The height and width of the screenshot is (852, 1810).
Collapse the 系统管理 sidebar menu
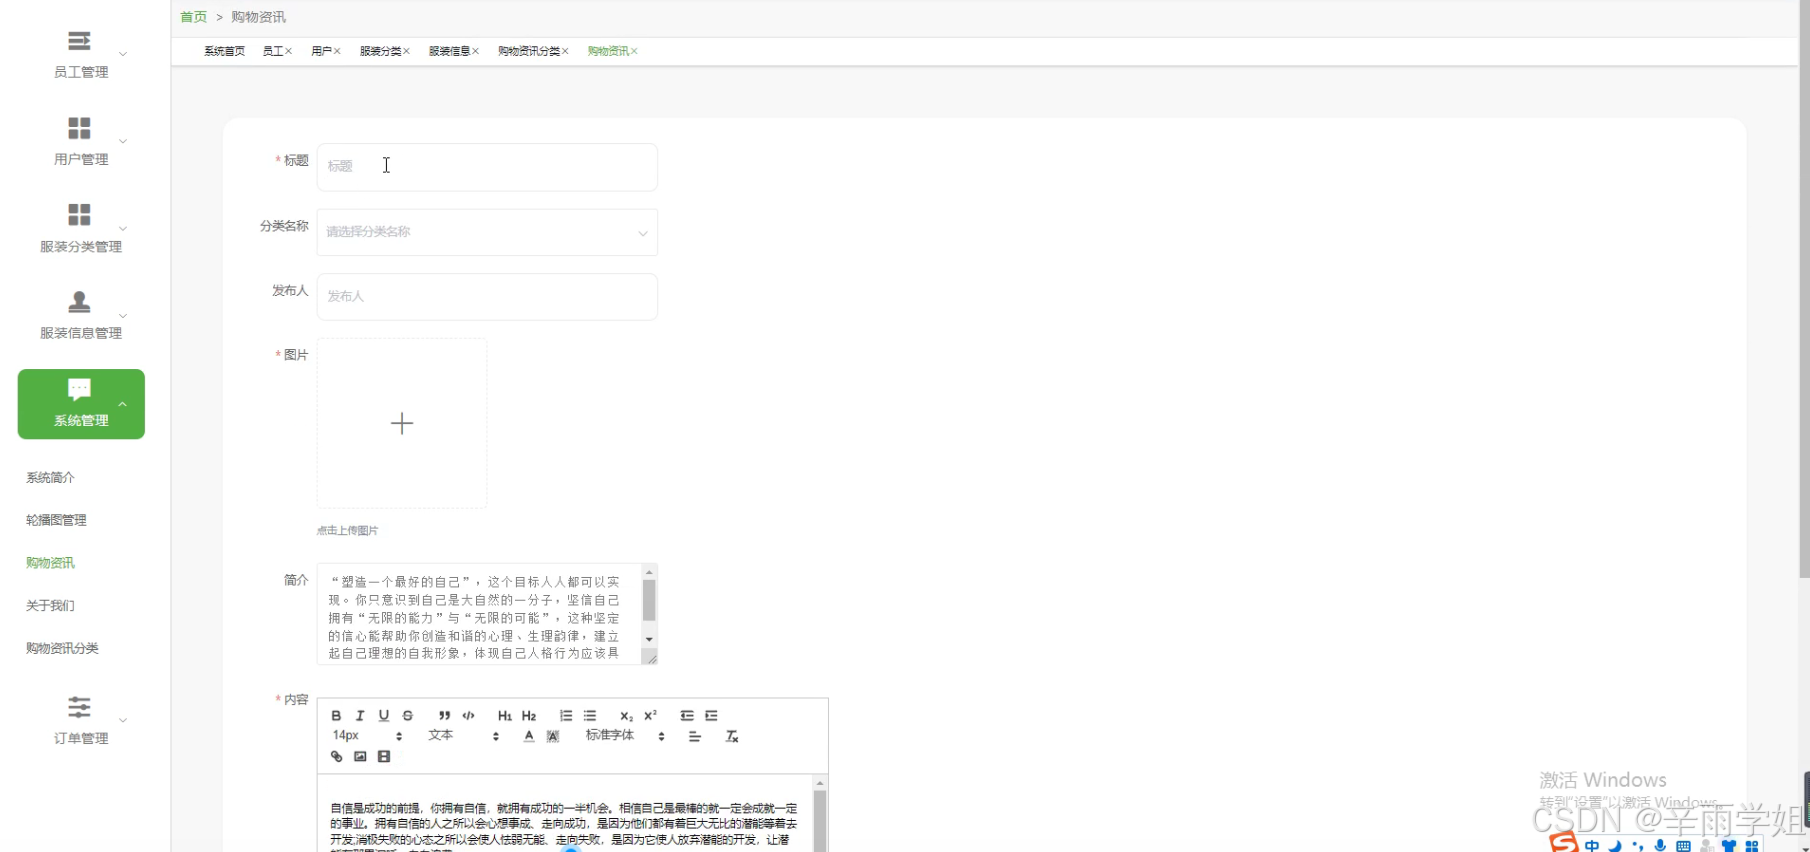[81, 404]
